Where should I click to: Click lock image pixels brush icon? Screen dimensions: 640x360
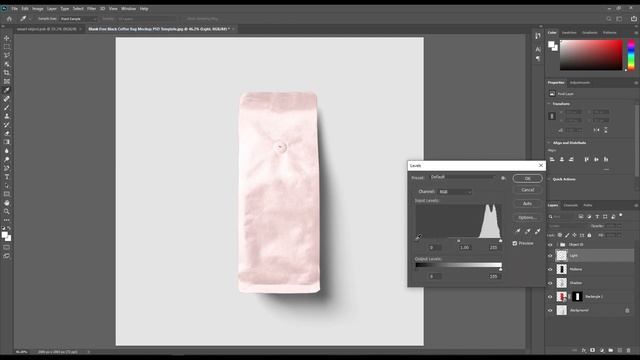click(567, 235)
